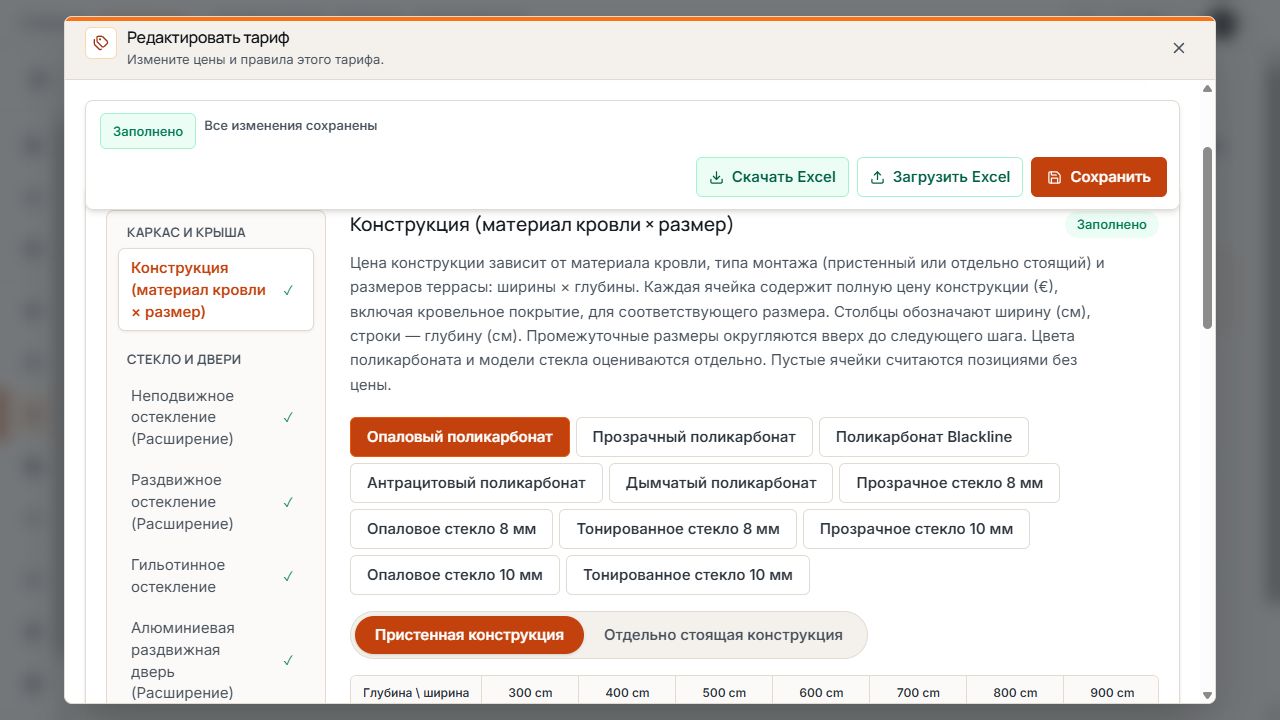
Task: Click КАРКАС И КРЫША group heading
Action: 186,232
